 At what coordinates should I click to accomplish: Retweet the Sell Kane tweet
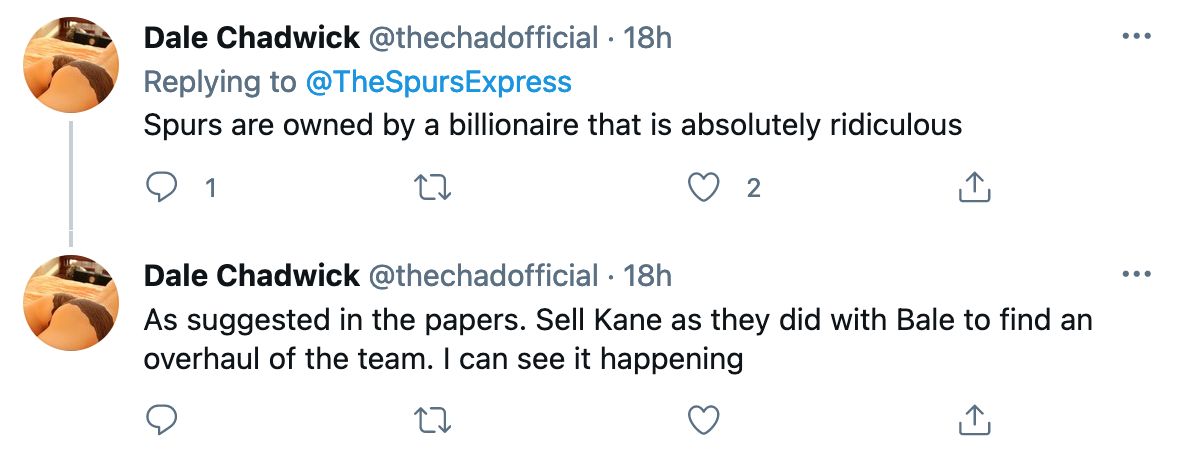(431, 420)
